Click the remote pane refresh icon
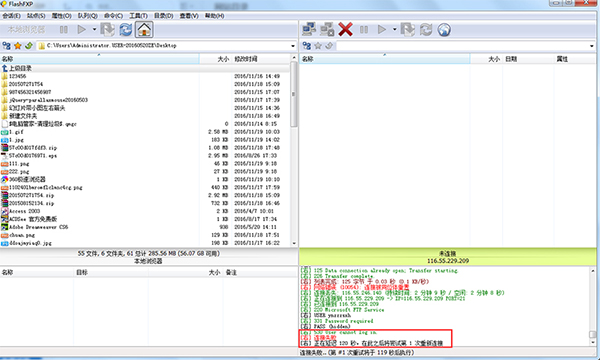Image resolution: width=600 pixels, height=360 pixels. (426, 29)
